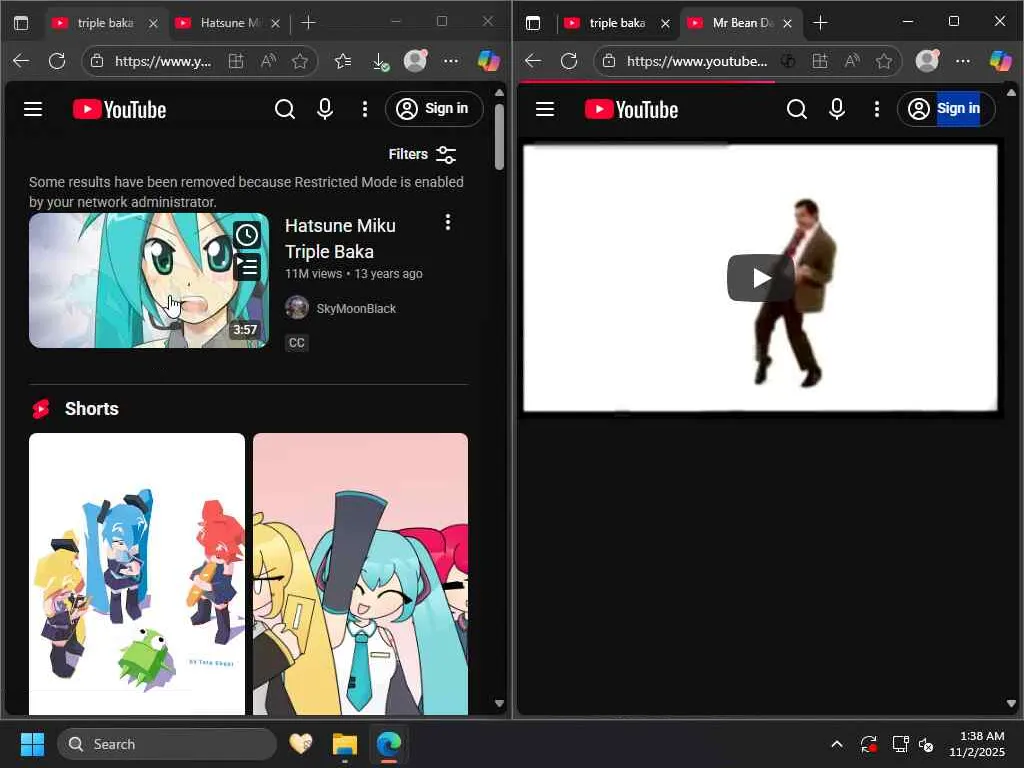Open profile icon in right browser toolbar
This screenshot has width=1024, height=768.
pyautogui.click(x=927, y=61)
